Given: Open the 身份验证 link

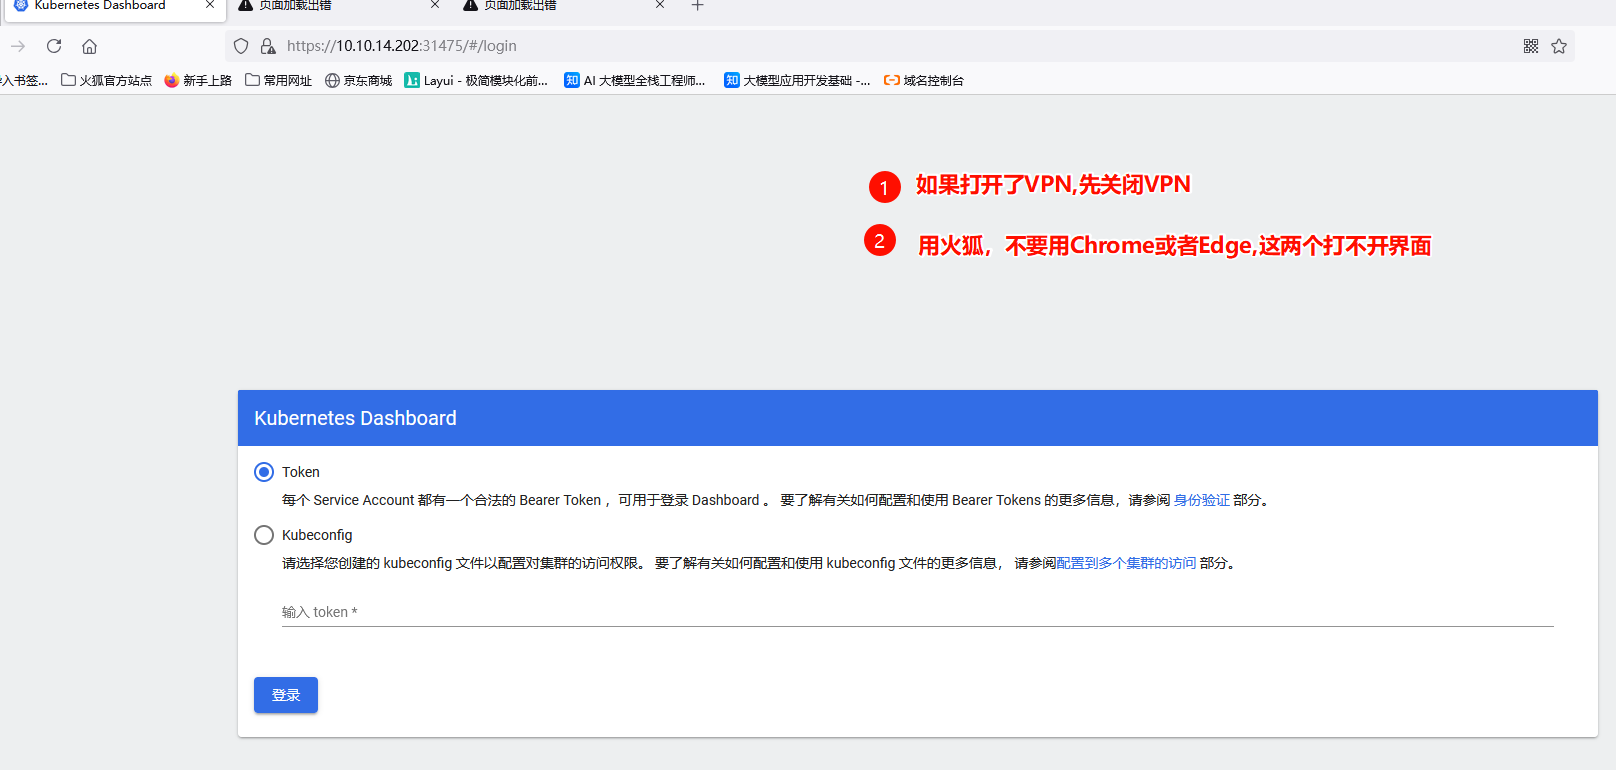Looking at the screenshot, I should (1202, 500).
